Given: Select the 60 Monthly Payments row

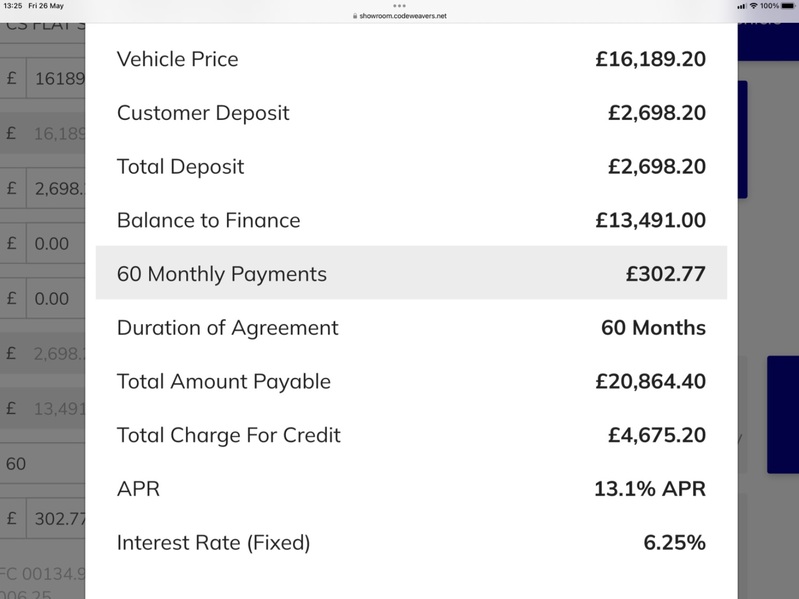Looking at the screenshot, I should pyautogui.click(x=411, y=273).
